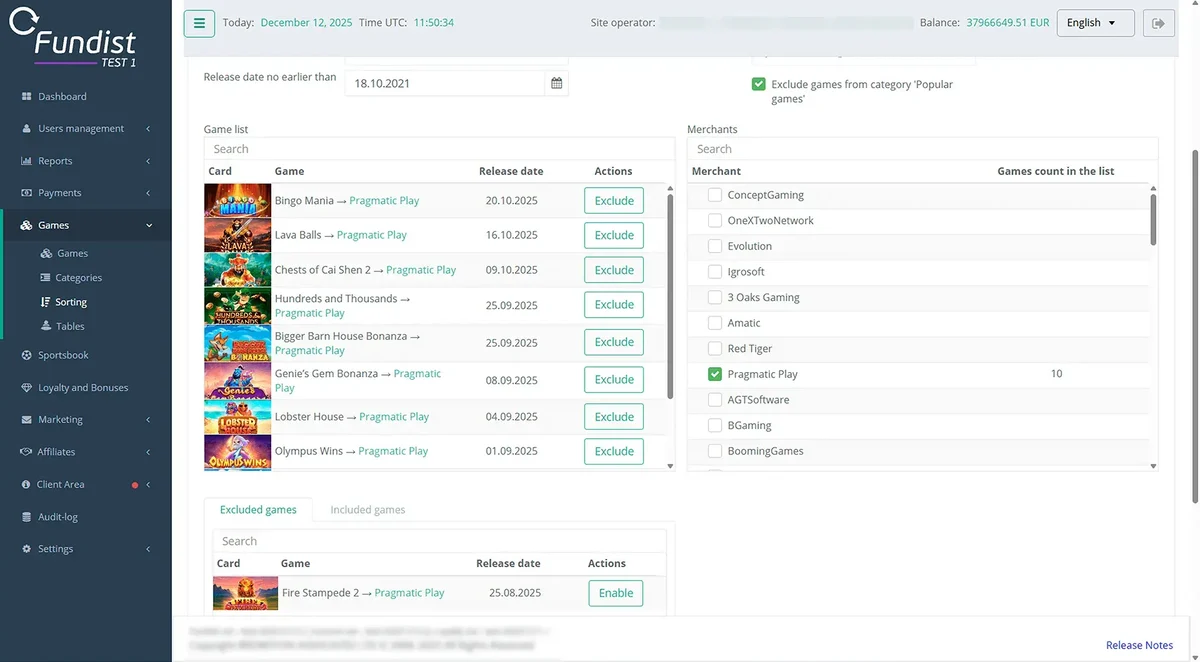
Task: Click the Excluded games search field
Action: coord(439,541)
